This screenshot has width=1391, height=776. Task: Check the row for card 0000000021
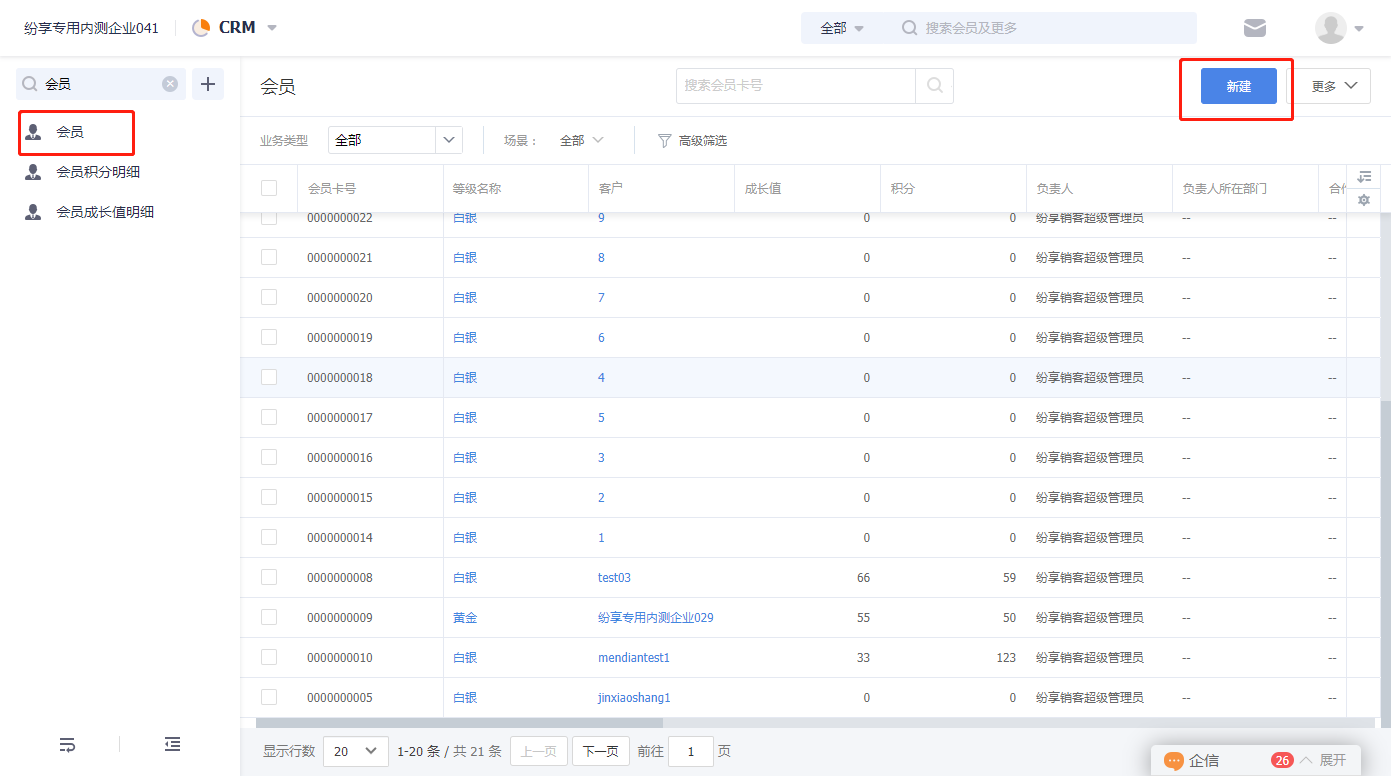pos(269,257)
